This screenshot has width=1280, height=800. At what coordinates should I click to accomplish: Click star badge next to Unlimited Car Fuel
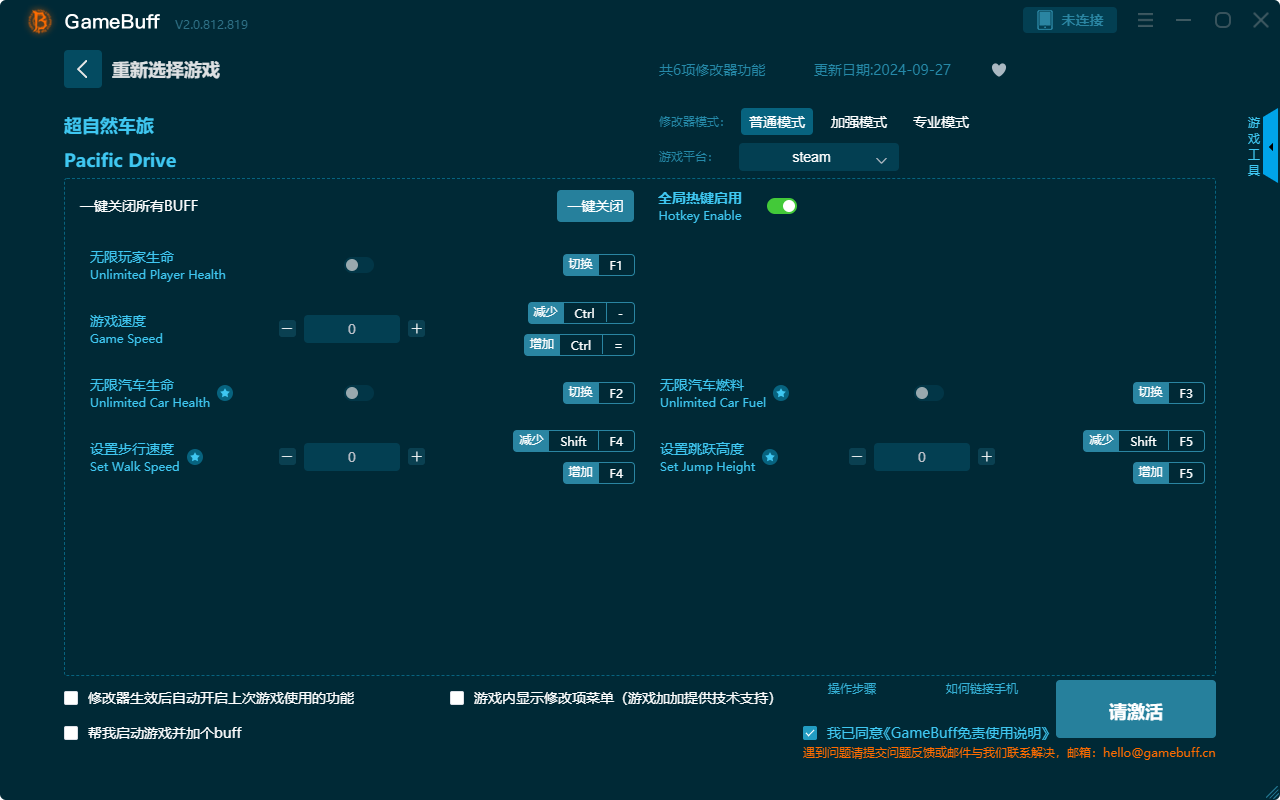pyautogui.click(x=781, y=393)
